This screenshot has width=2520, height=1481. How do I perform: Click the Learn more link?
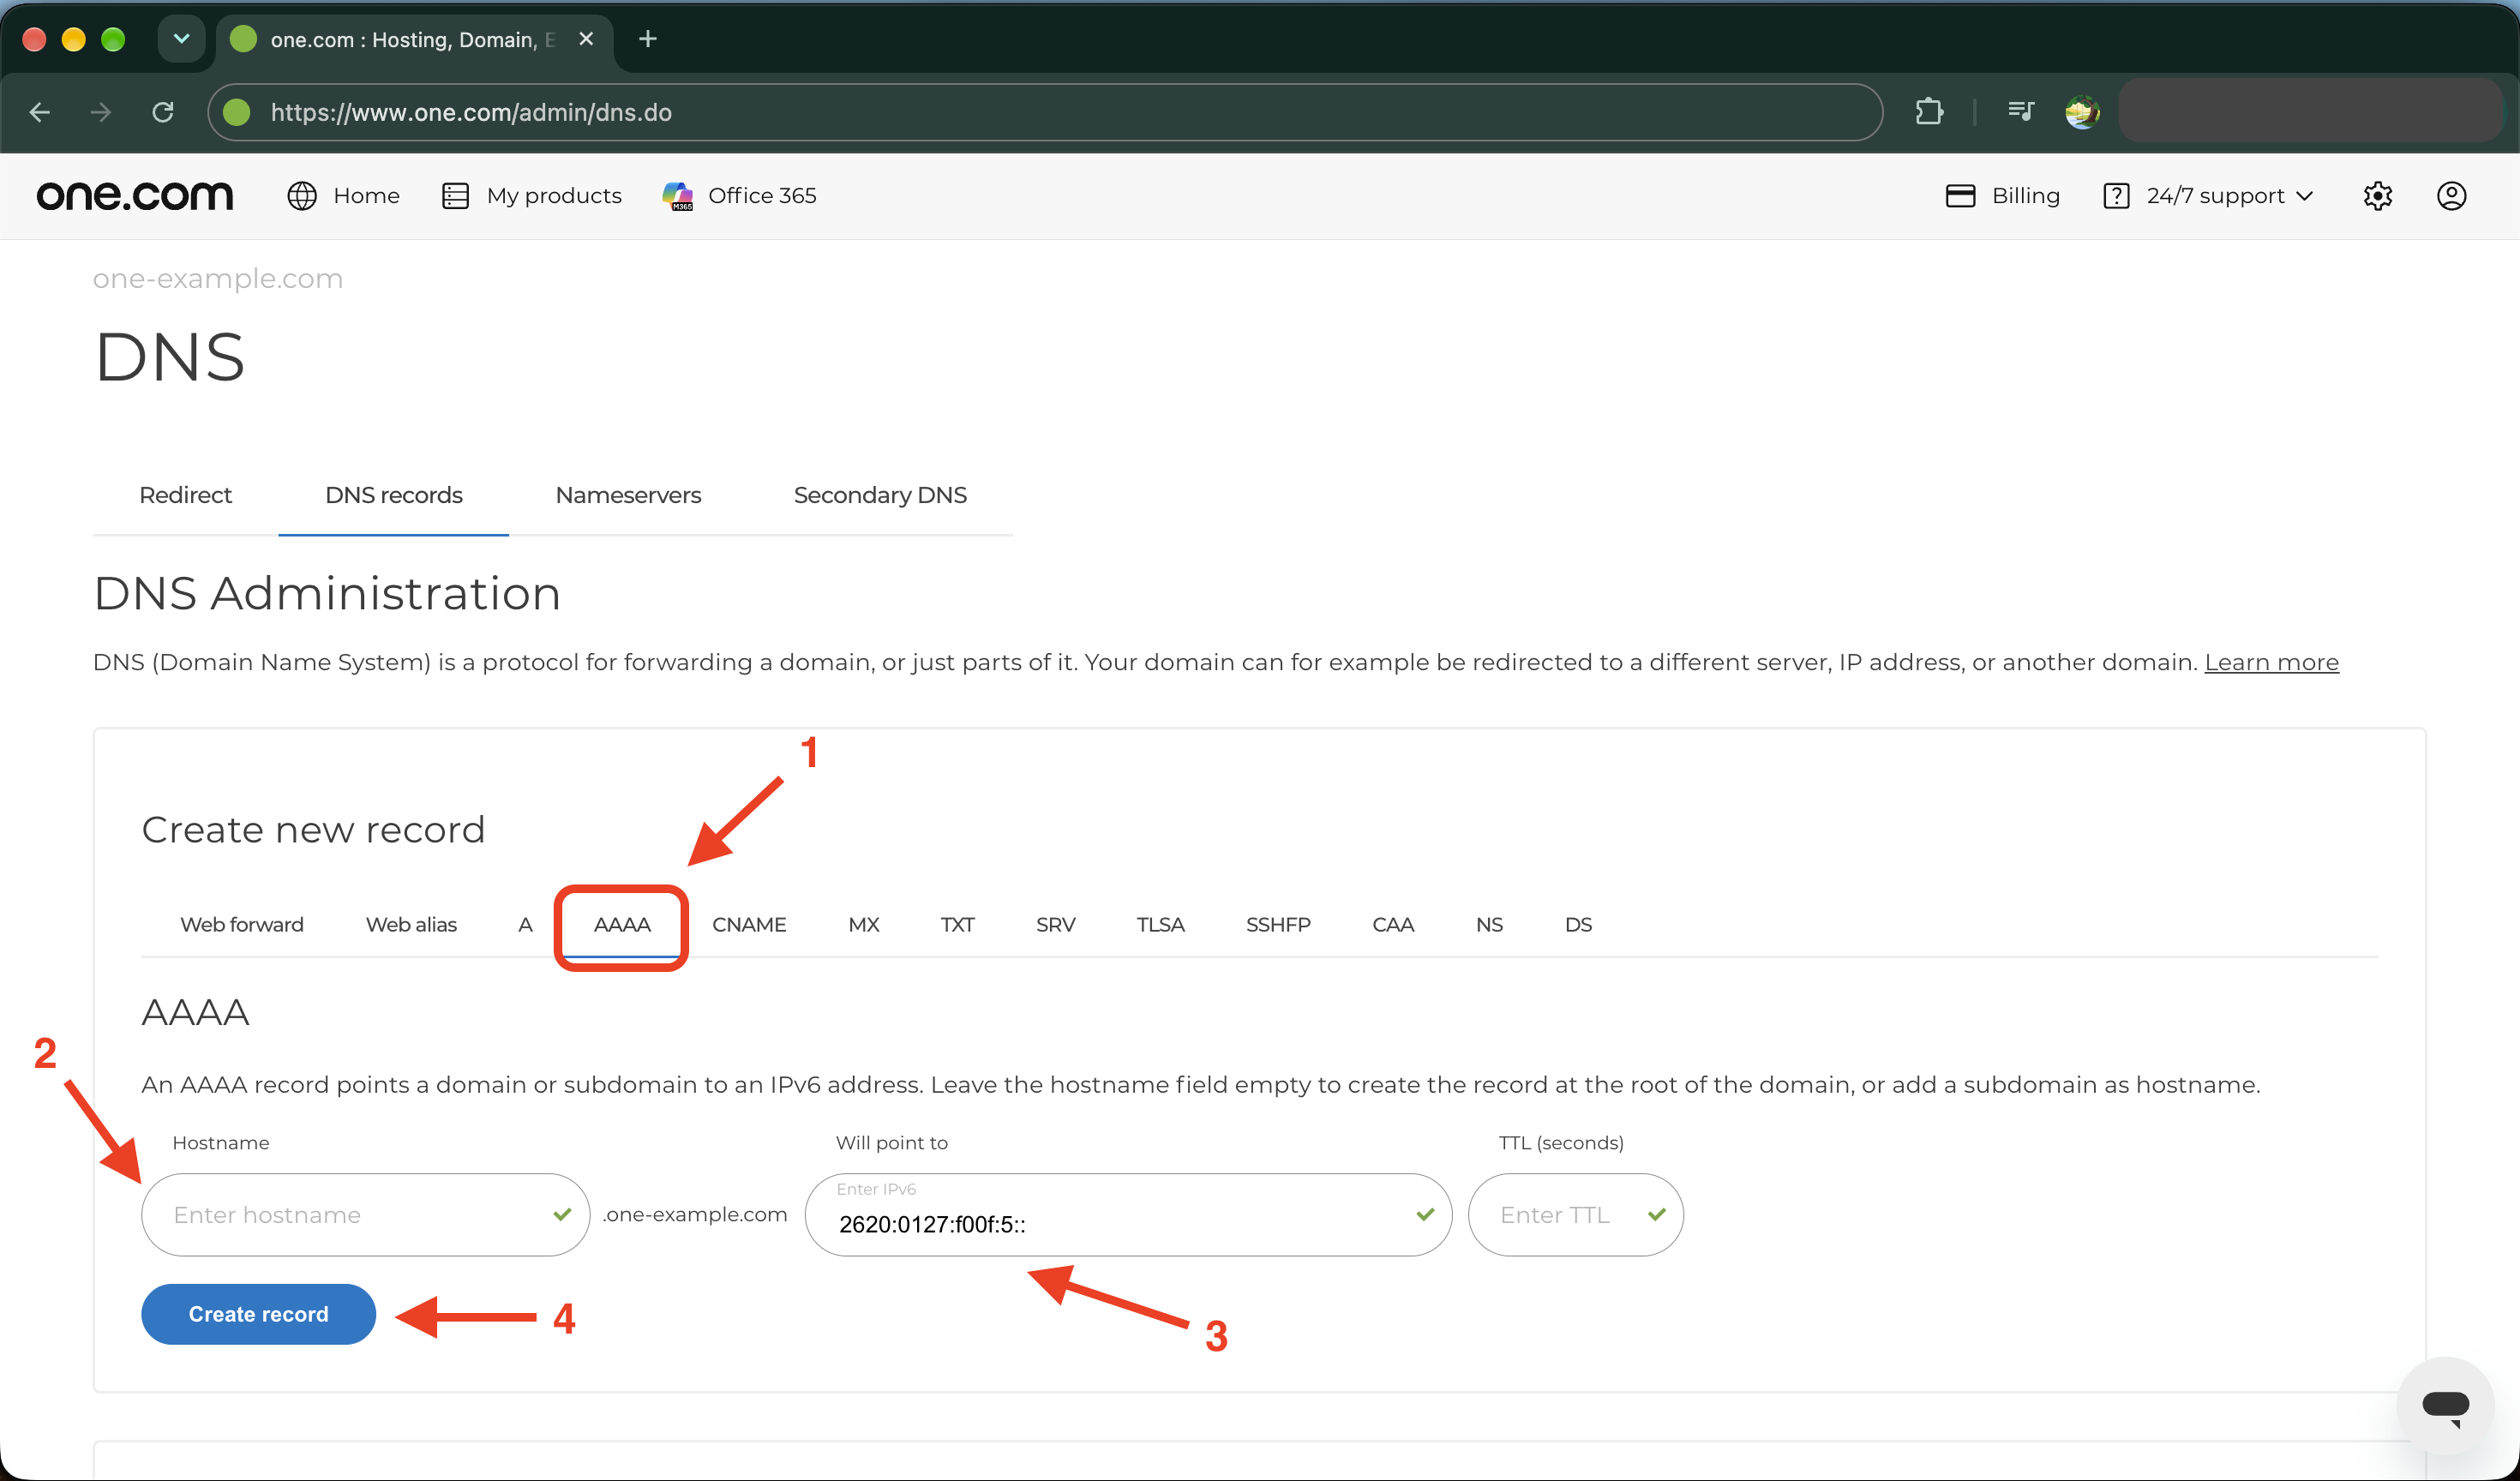[x=2271, y=662]
